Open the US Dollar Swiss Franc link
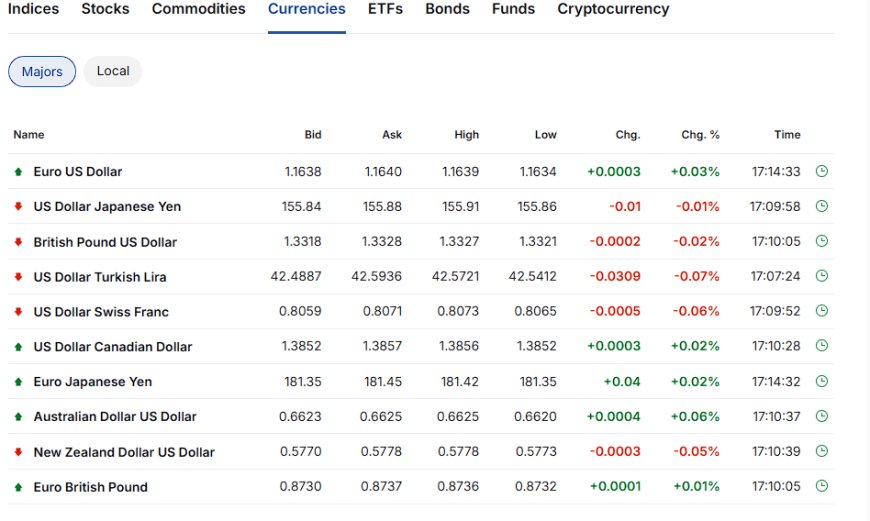The height and width of the screenshot is (521, 870). (101, 312)
